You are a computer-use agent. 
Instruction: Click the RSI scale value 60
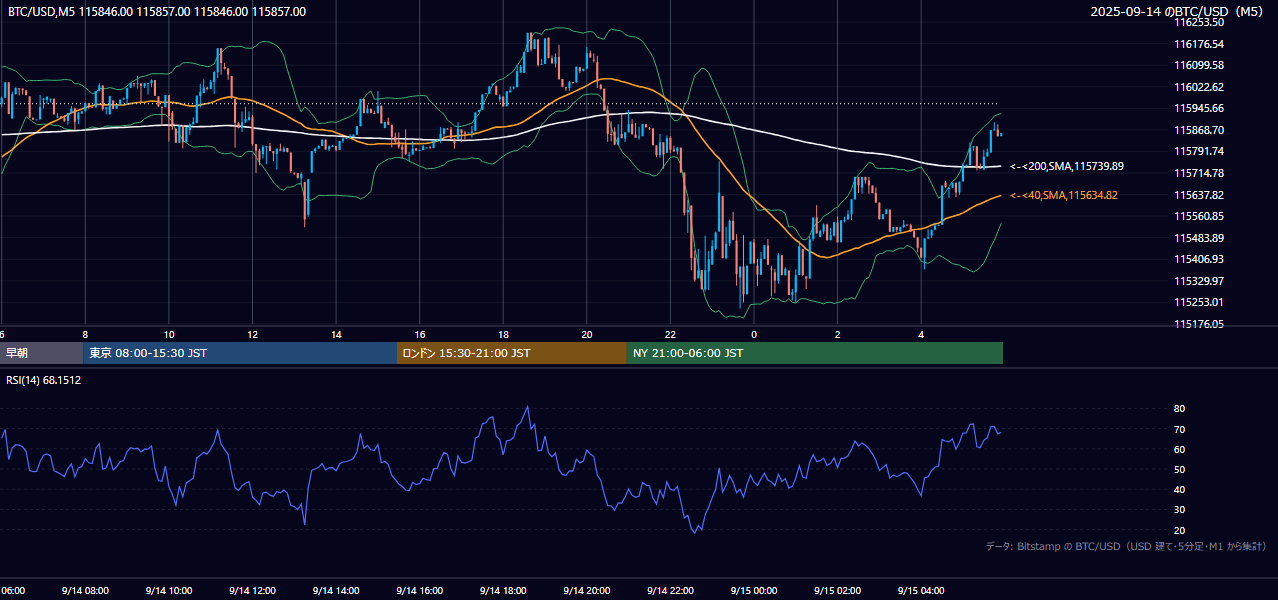click(x=1179, y=449)
